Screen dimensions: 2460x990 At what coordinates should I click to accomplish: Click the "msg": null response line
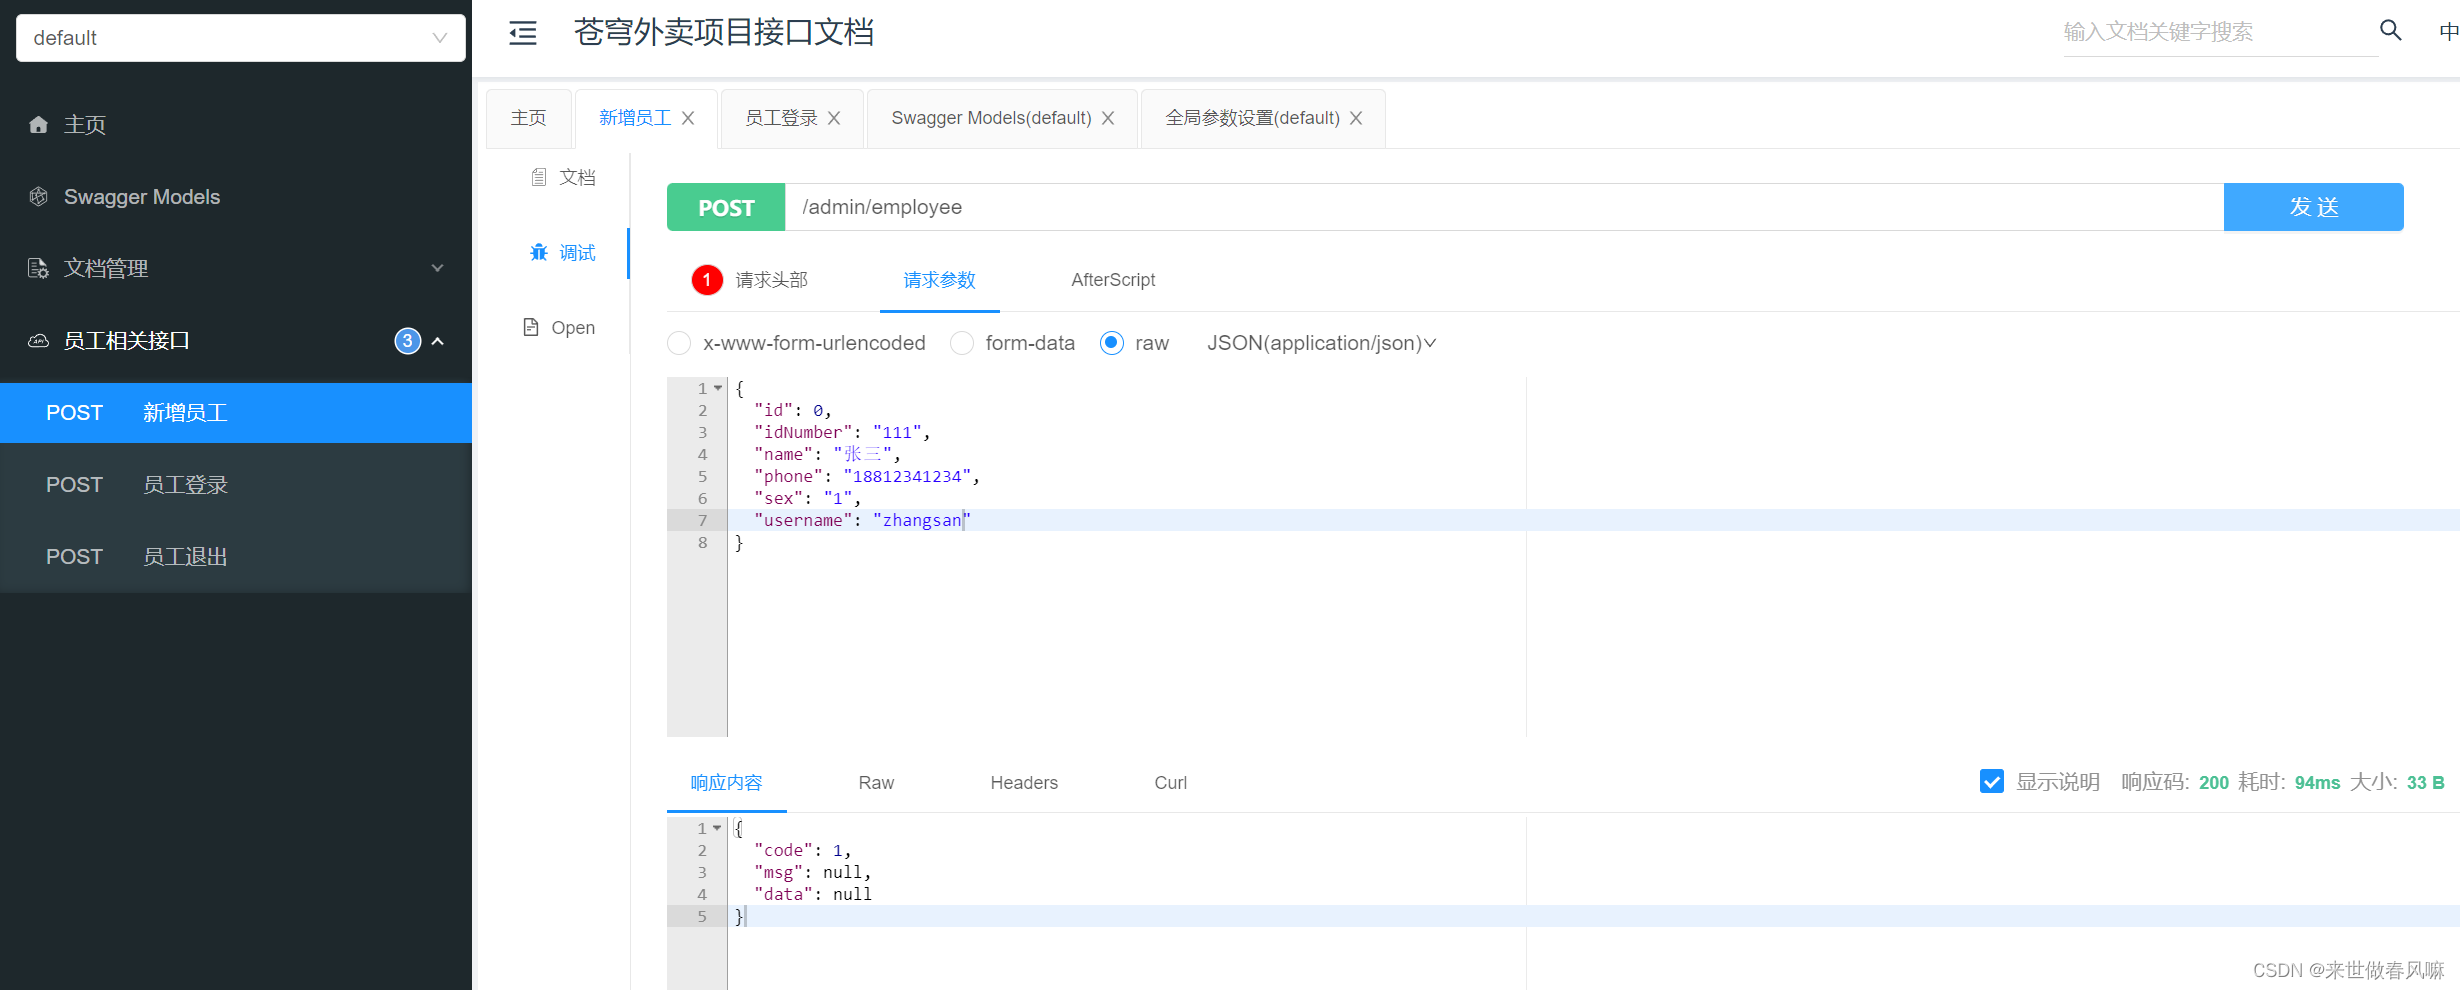coord(812,872)
